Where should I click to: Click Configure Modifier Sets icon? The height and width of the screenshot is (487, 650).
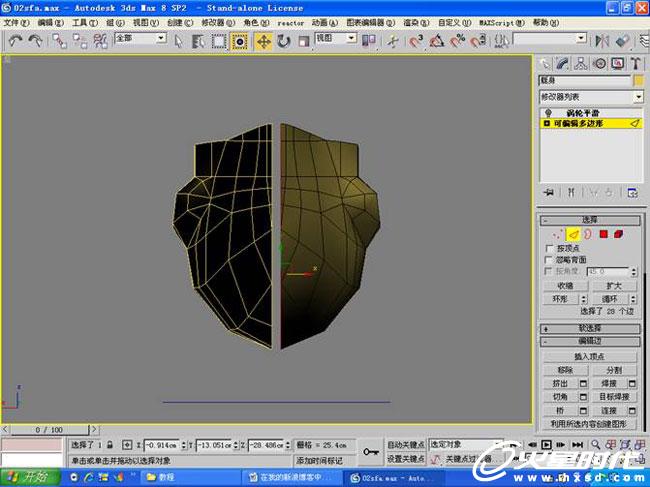pyautogui.click(x=632, y=193)
